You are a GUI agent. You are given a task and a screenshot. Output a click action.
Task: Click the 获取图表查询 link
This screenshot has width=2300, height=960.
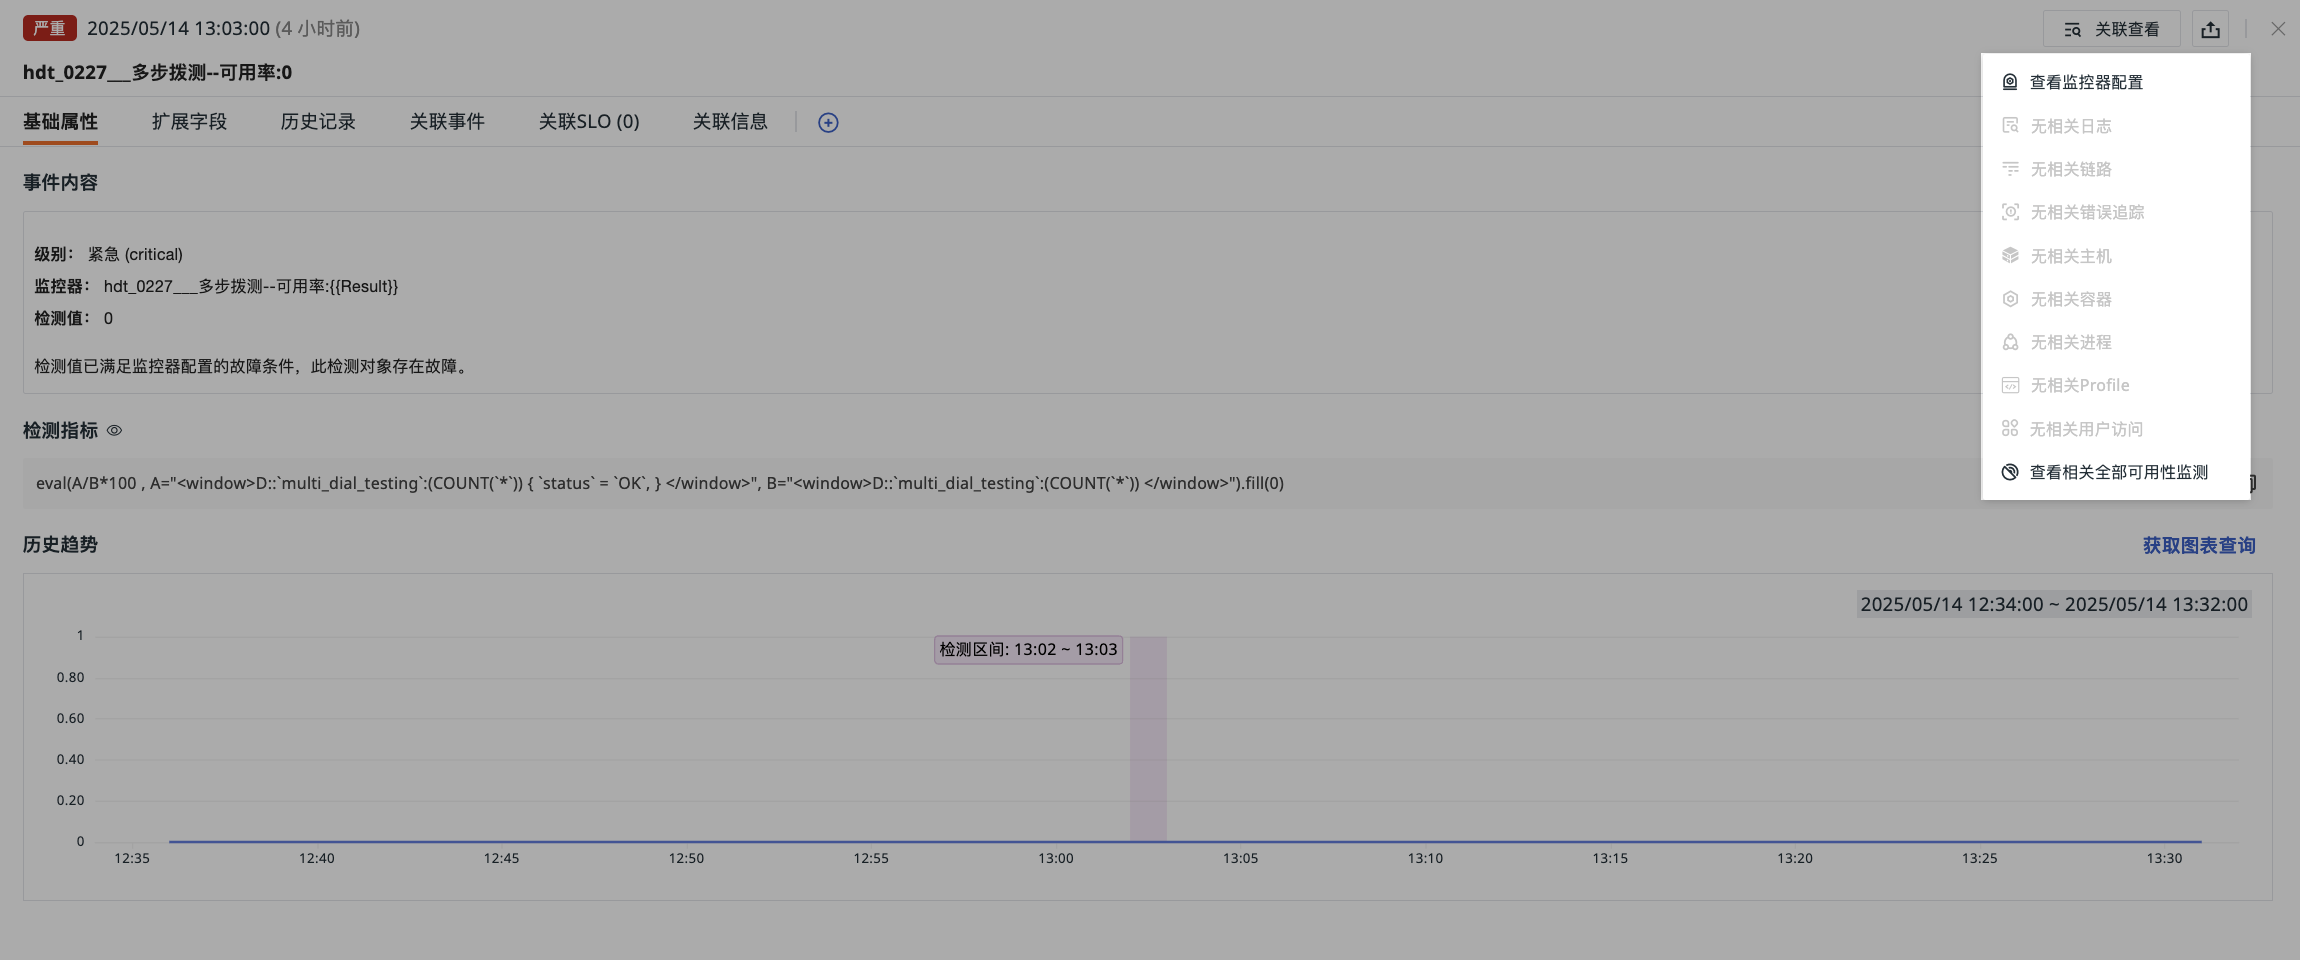point(2199,546)
